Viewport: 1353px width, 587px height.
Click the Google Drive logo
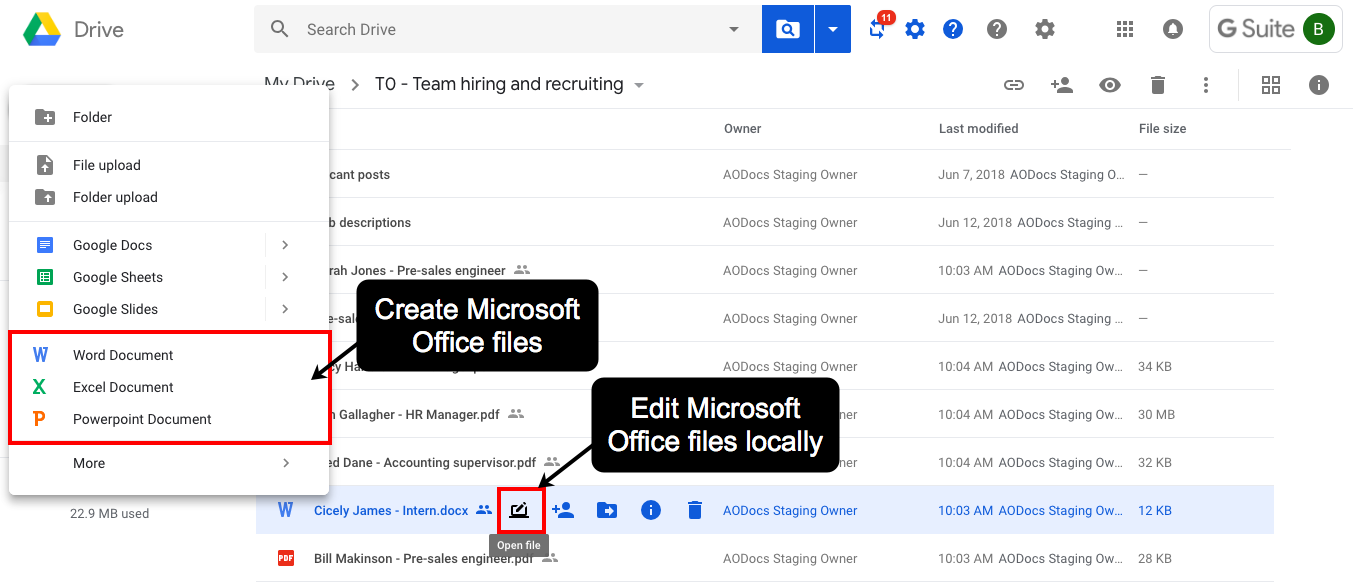click(x=41, y=29)
